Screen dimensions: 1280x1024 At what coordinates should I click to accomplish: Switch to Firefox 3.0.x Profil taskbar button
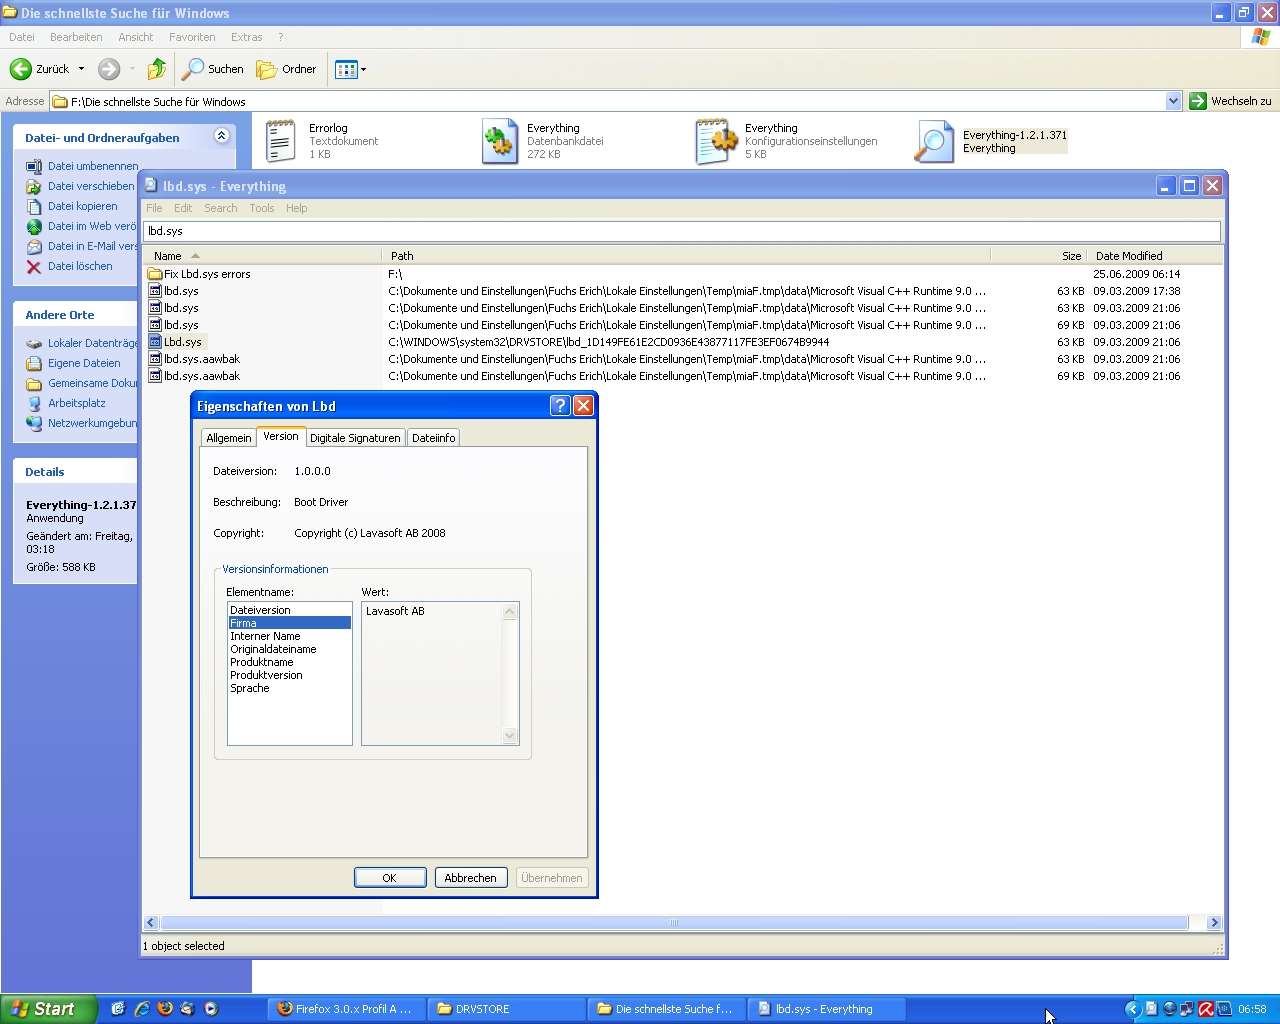(347, 1009)
